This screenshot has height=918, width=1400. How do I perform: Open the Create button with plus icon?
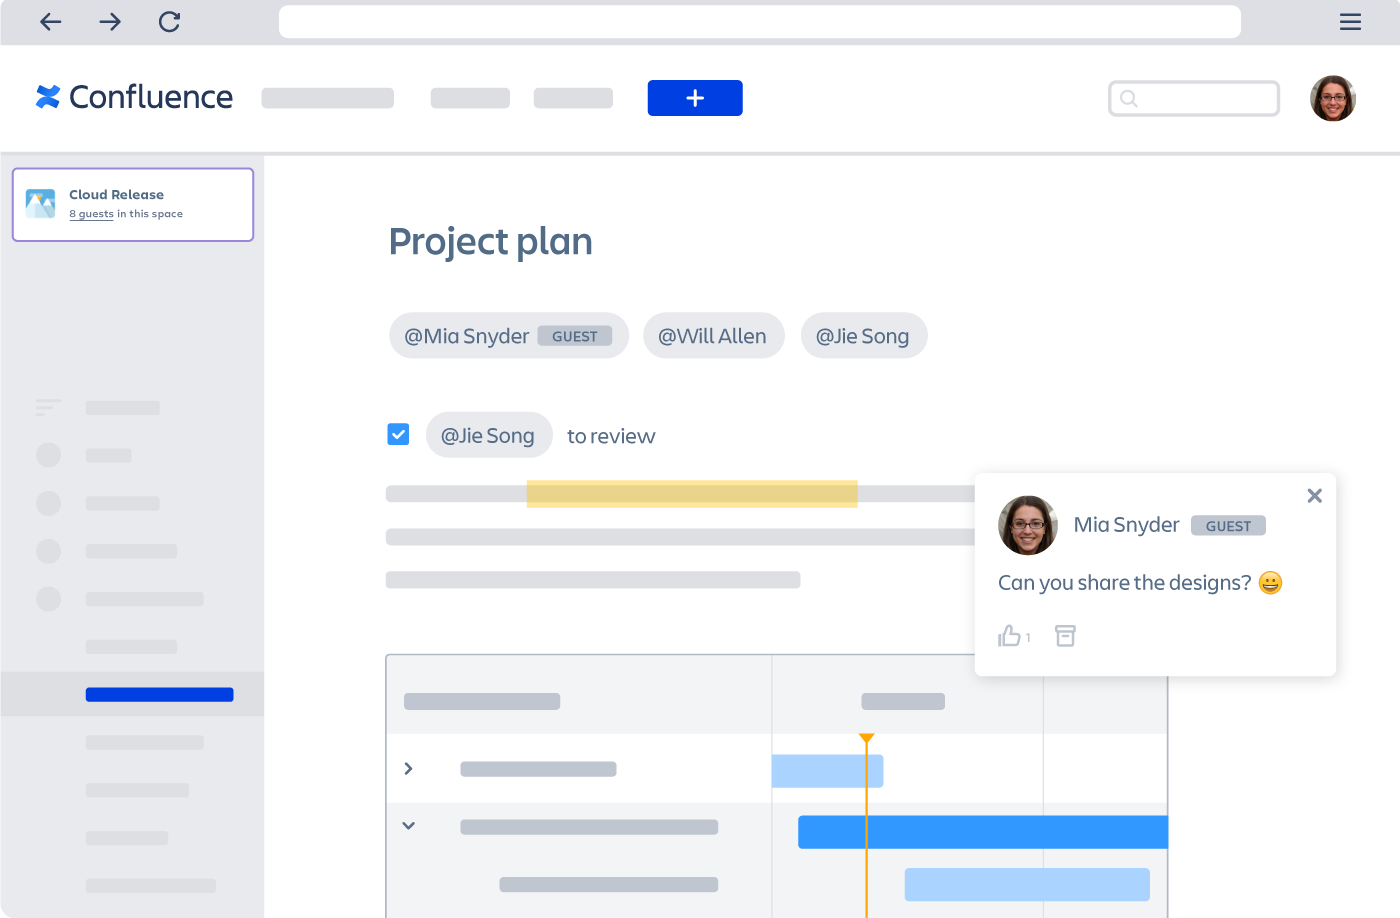pos(694,97)
